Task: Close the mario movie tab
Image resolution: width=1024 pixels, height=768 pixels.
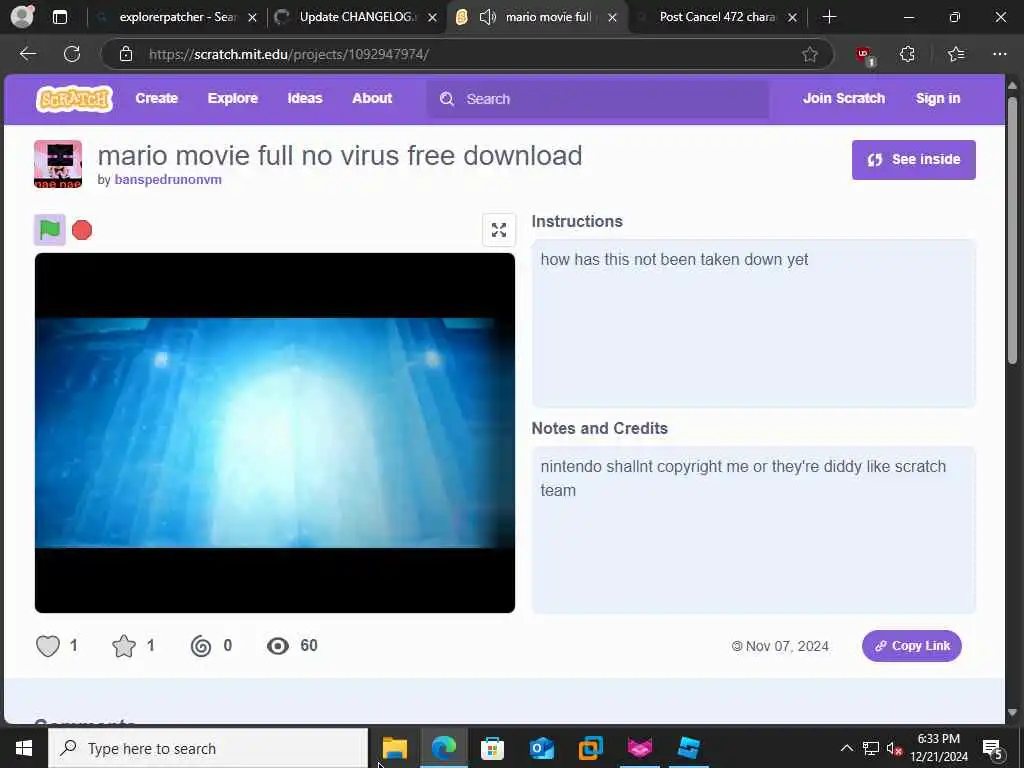Action: point(613,18)
